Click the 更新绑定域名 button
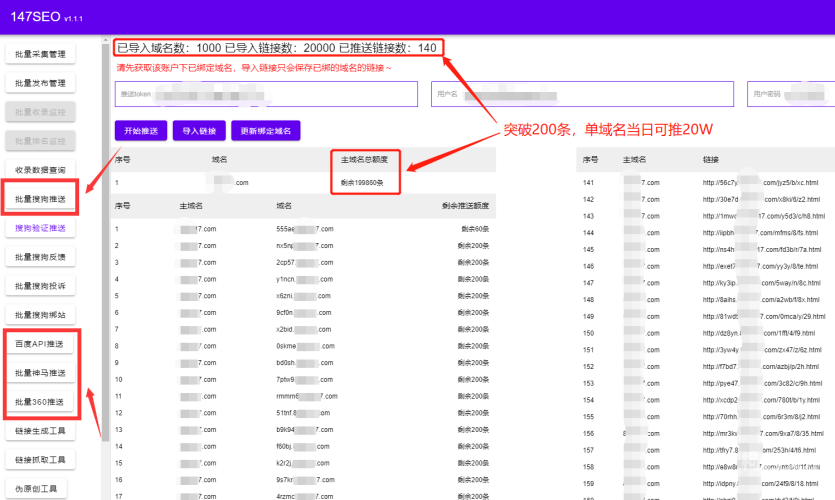The width and height of the screenshot is (835, 500). point(266,131)
